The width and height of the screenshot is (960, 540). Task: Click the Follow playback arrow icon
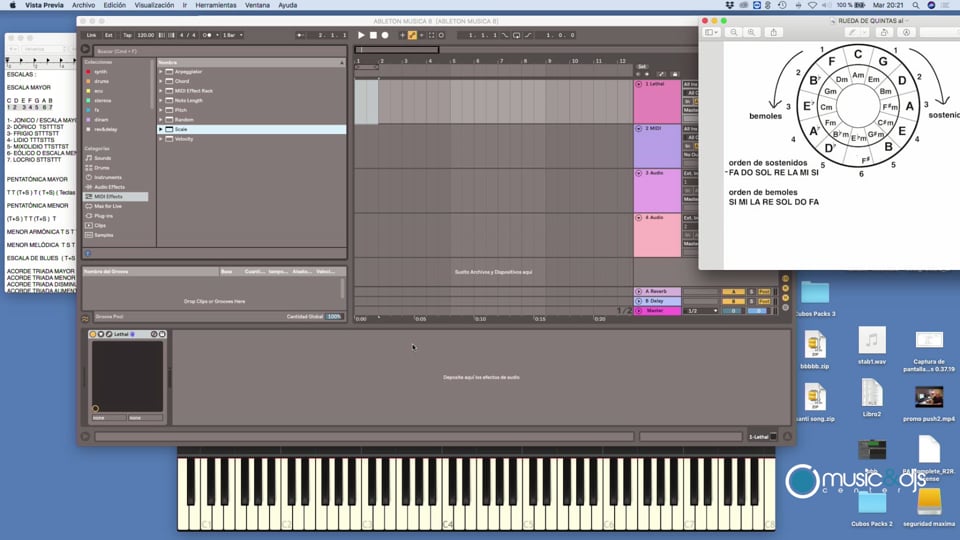tap(299, 36)
